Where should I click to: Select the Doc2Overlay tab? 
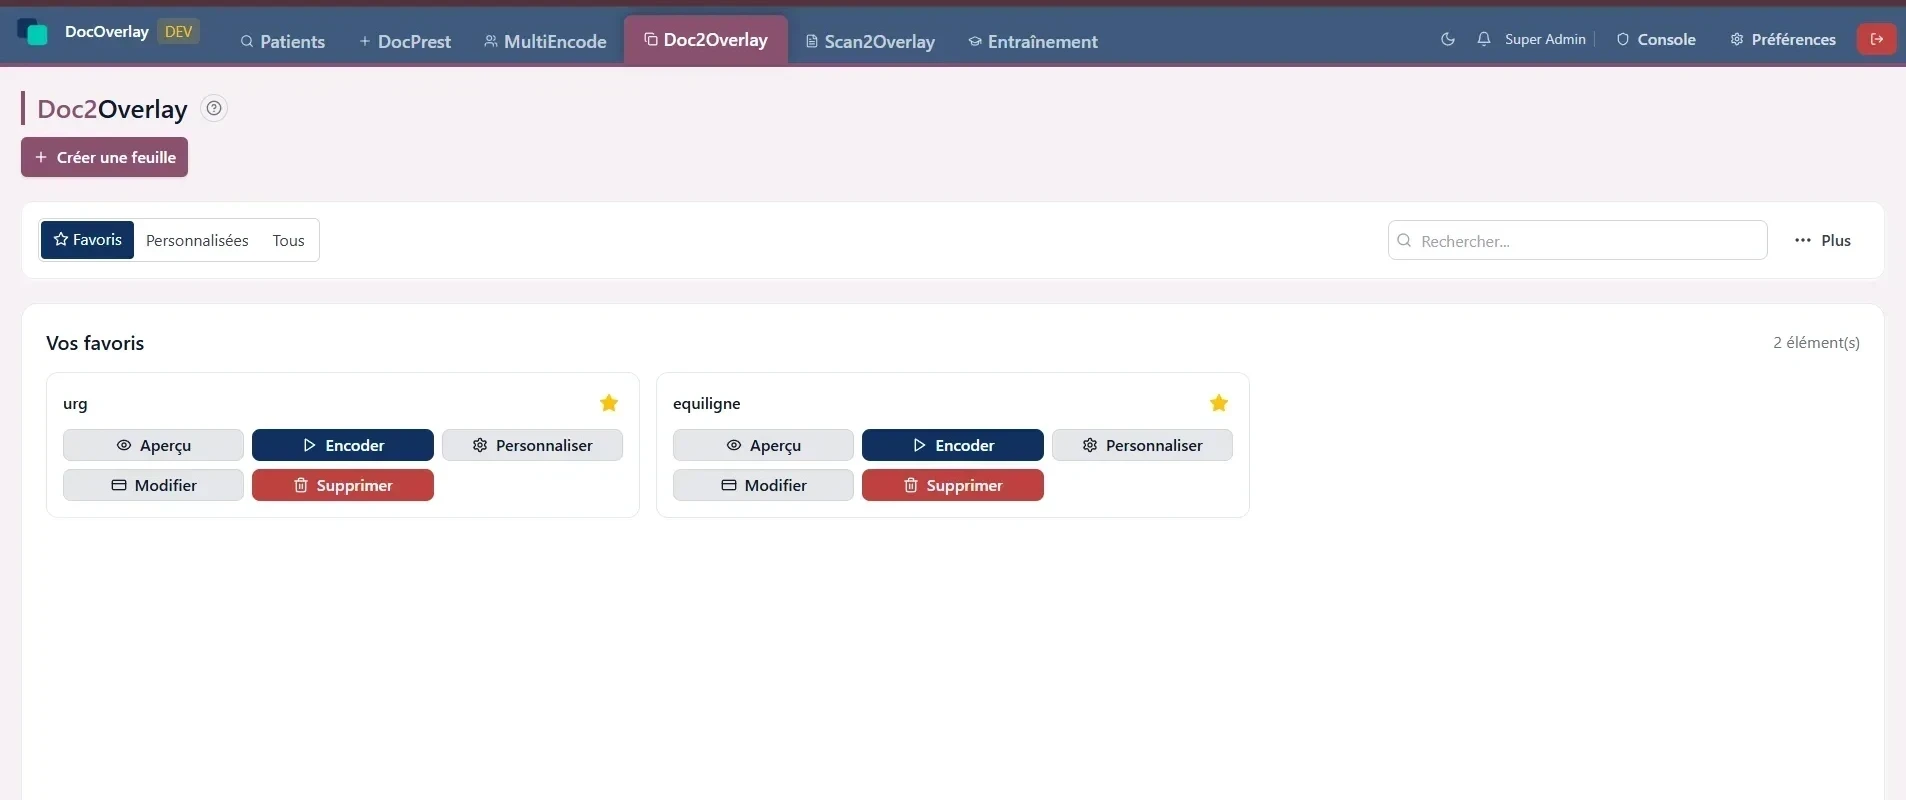pos(706,40)
